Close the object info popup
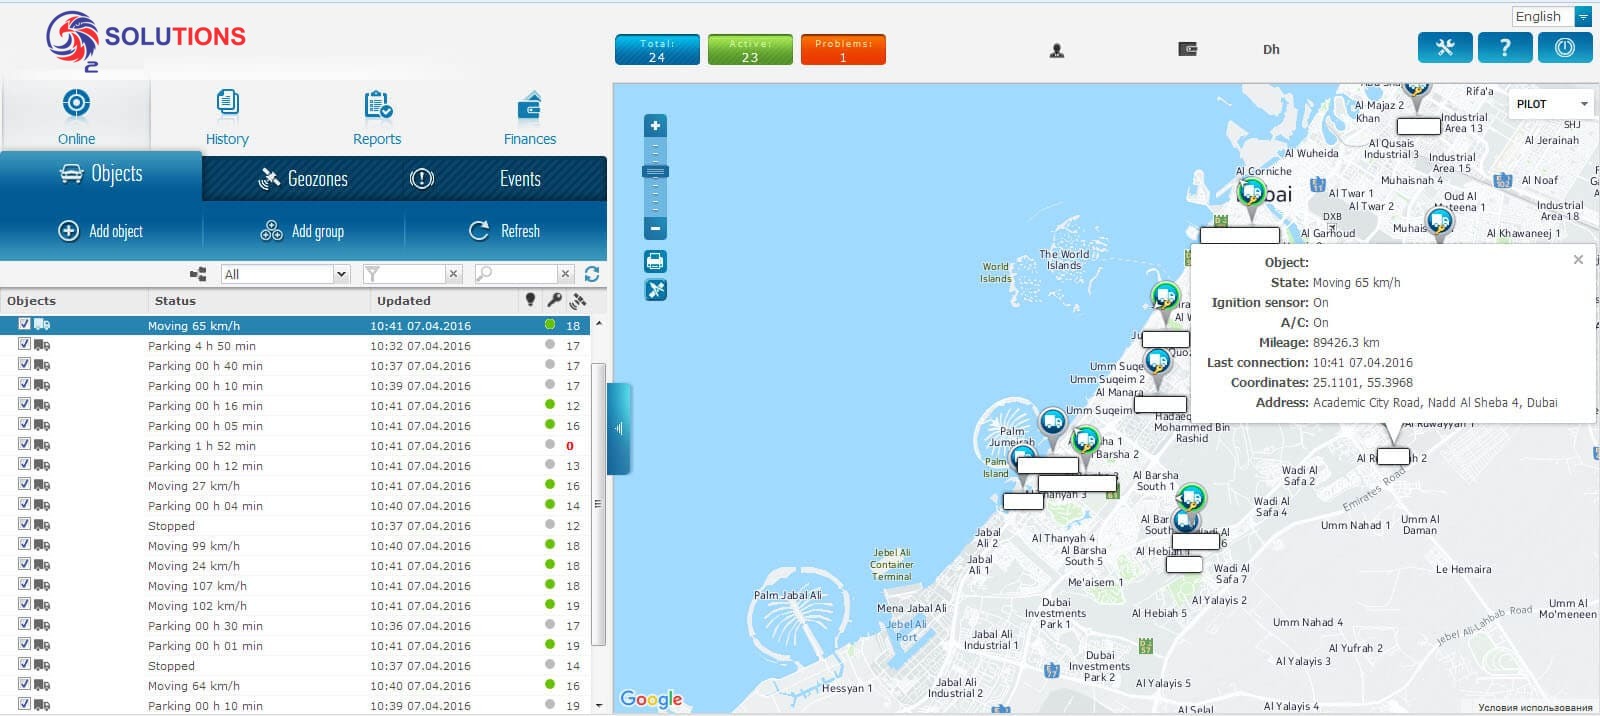Viewport: 1600px width, 716px height. coord(1578,260)
